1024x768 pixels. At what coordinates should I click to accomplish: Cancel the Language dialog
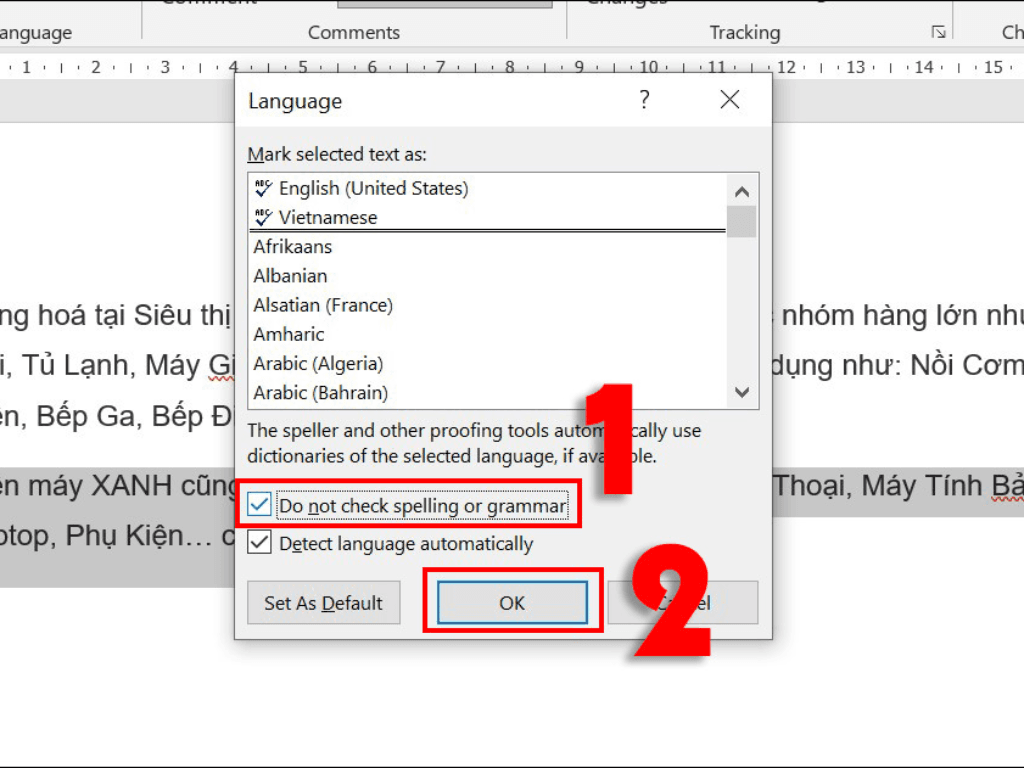[x=683, y=603]
